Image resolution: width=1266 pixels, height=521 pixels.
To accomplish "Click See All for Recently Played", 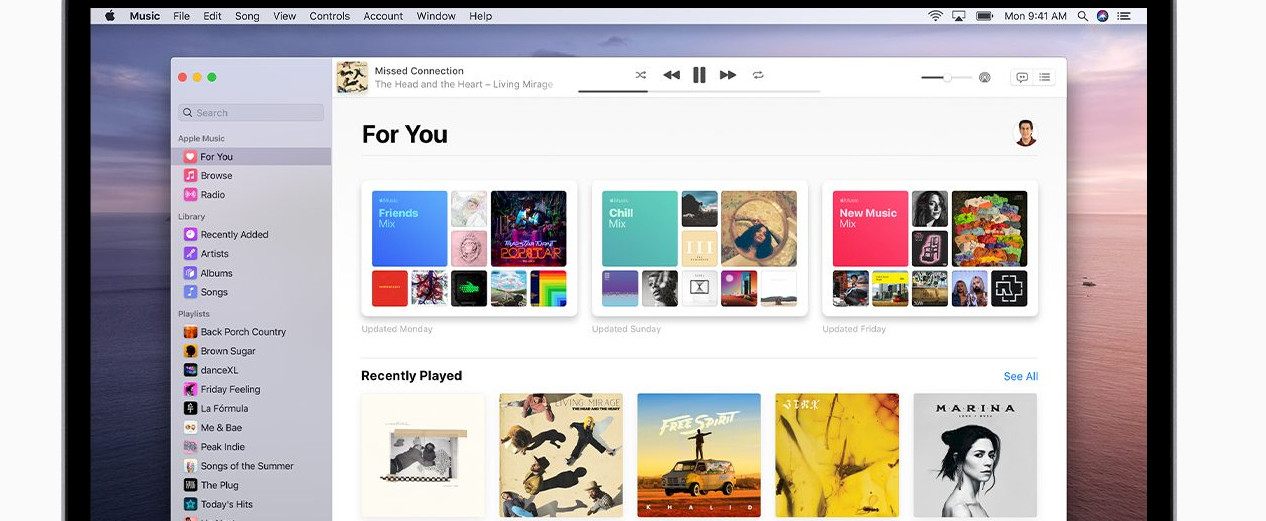I will [x=1020, y=376].
